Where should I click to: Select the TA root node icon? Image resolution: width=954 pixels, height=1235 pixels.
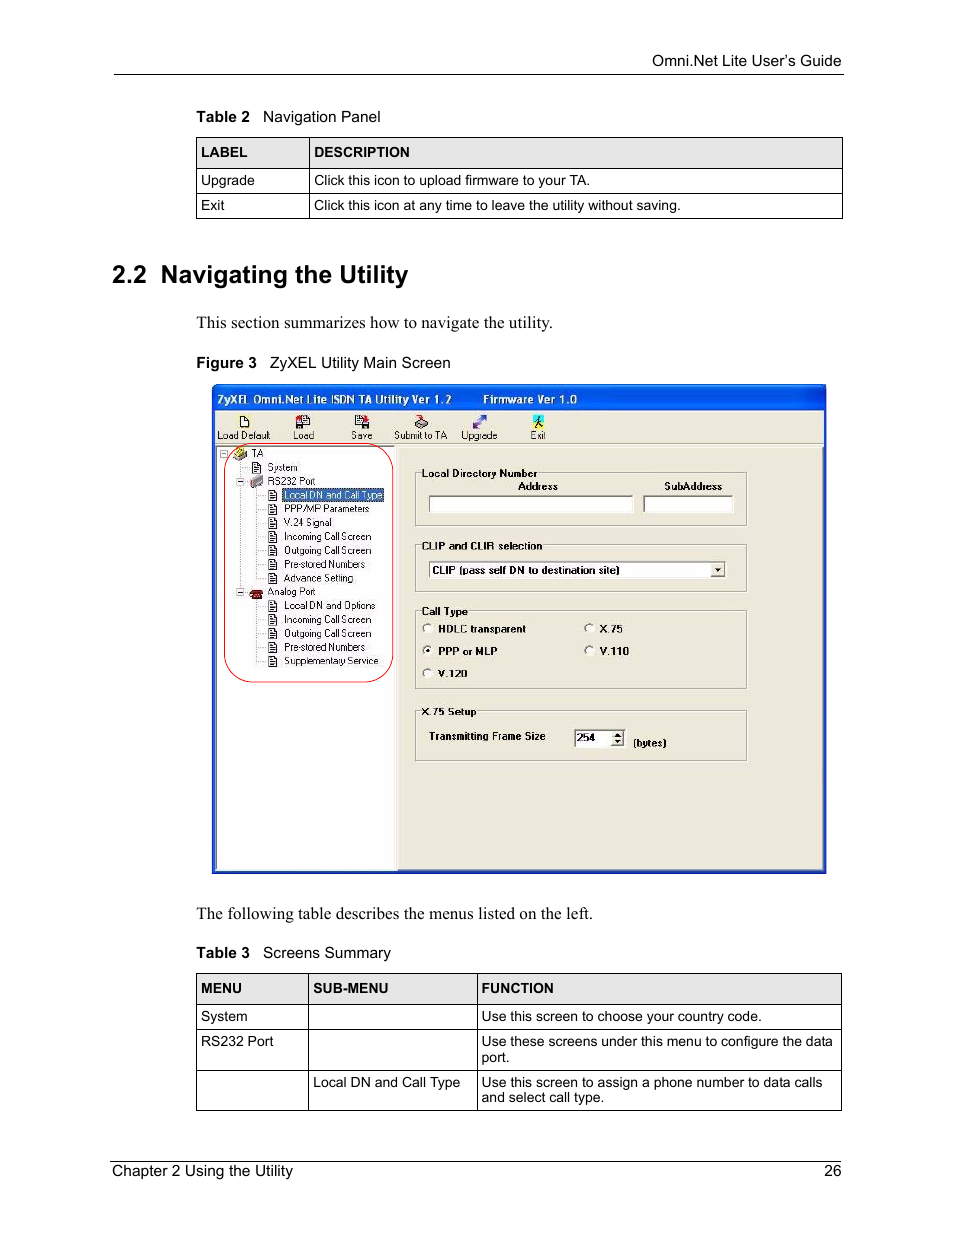[x=240, y=454]
